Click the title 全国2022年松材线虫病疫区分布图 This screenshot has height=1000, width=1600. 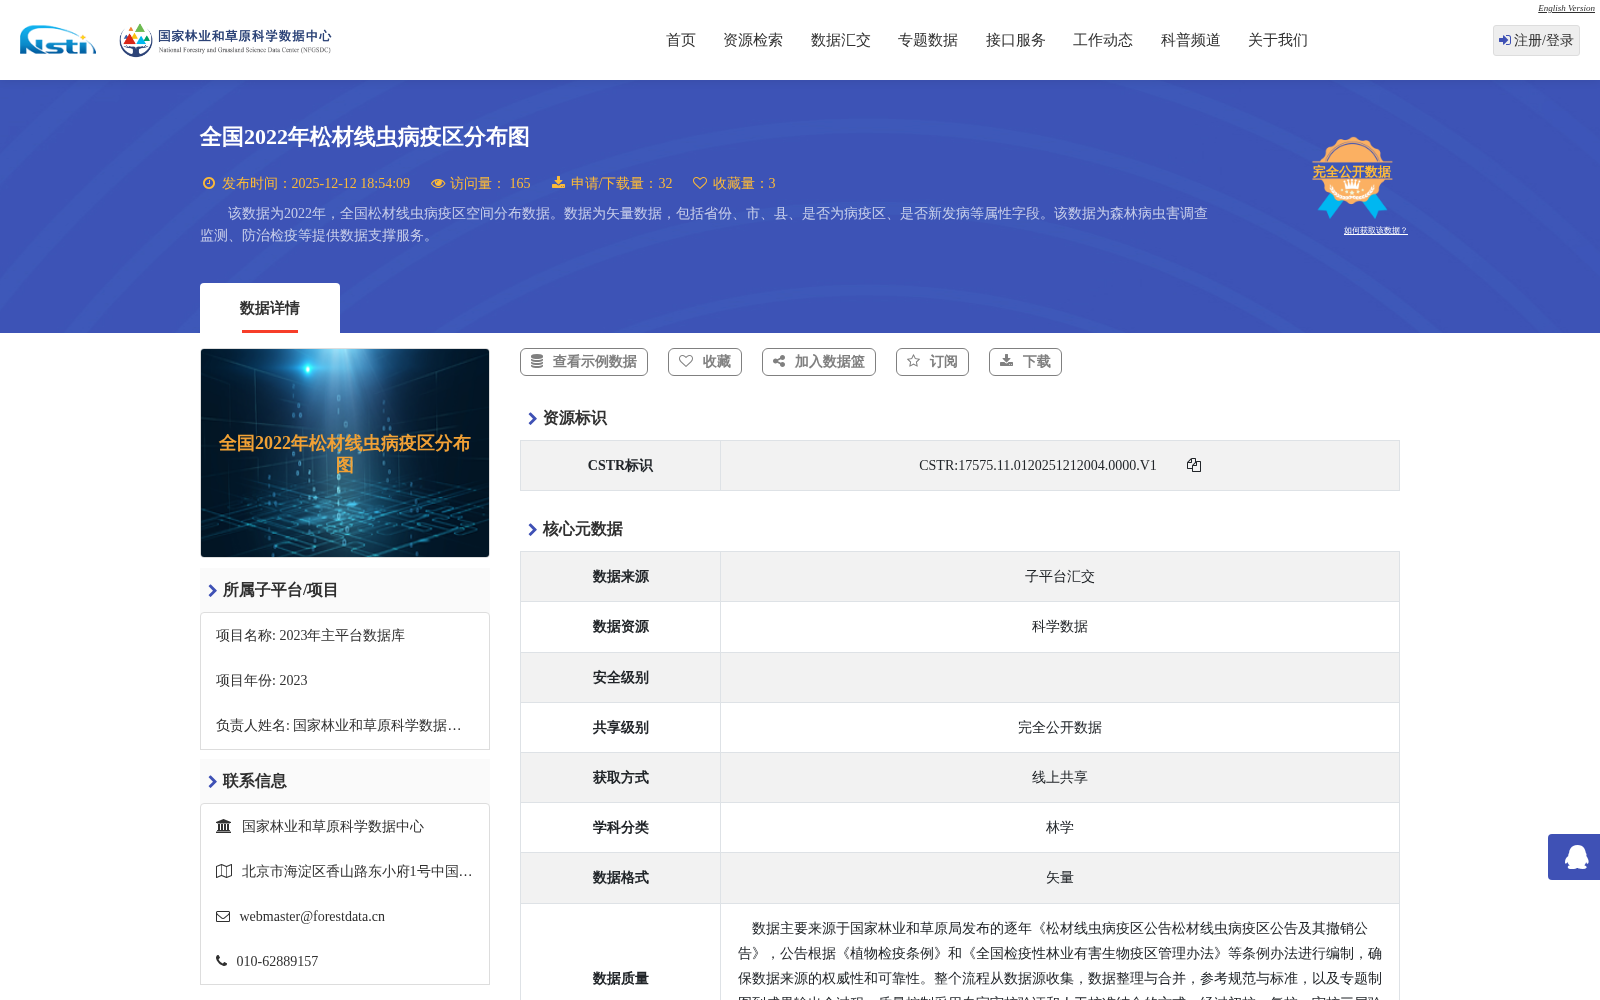(x=365, y=137)
